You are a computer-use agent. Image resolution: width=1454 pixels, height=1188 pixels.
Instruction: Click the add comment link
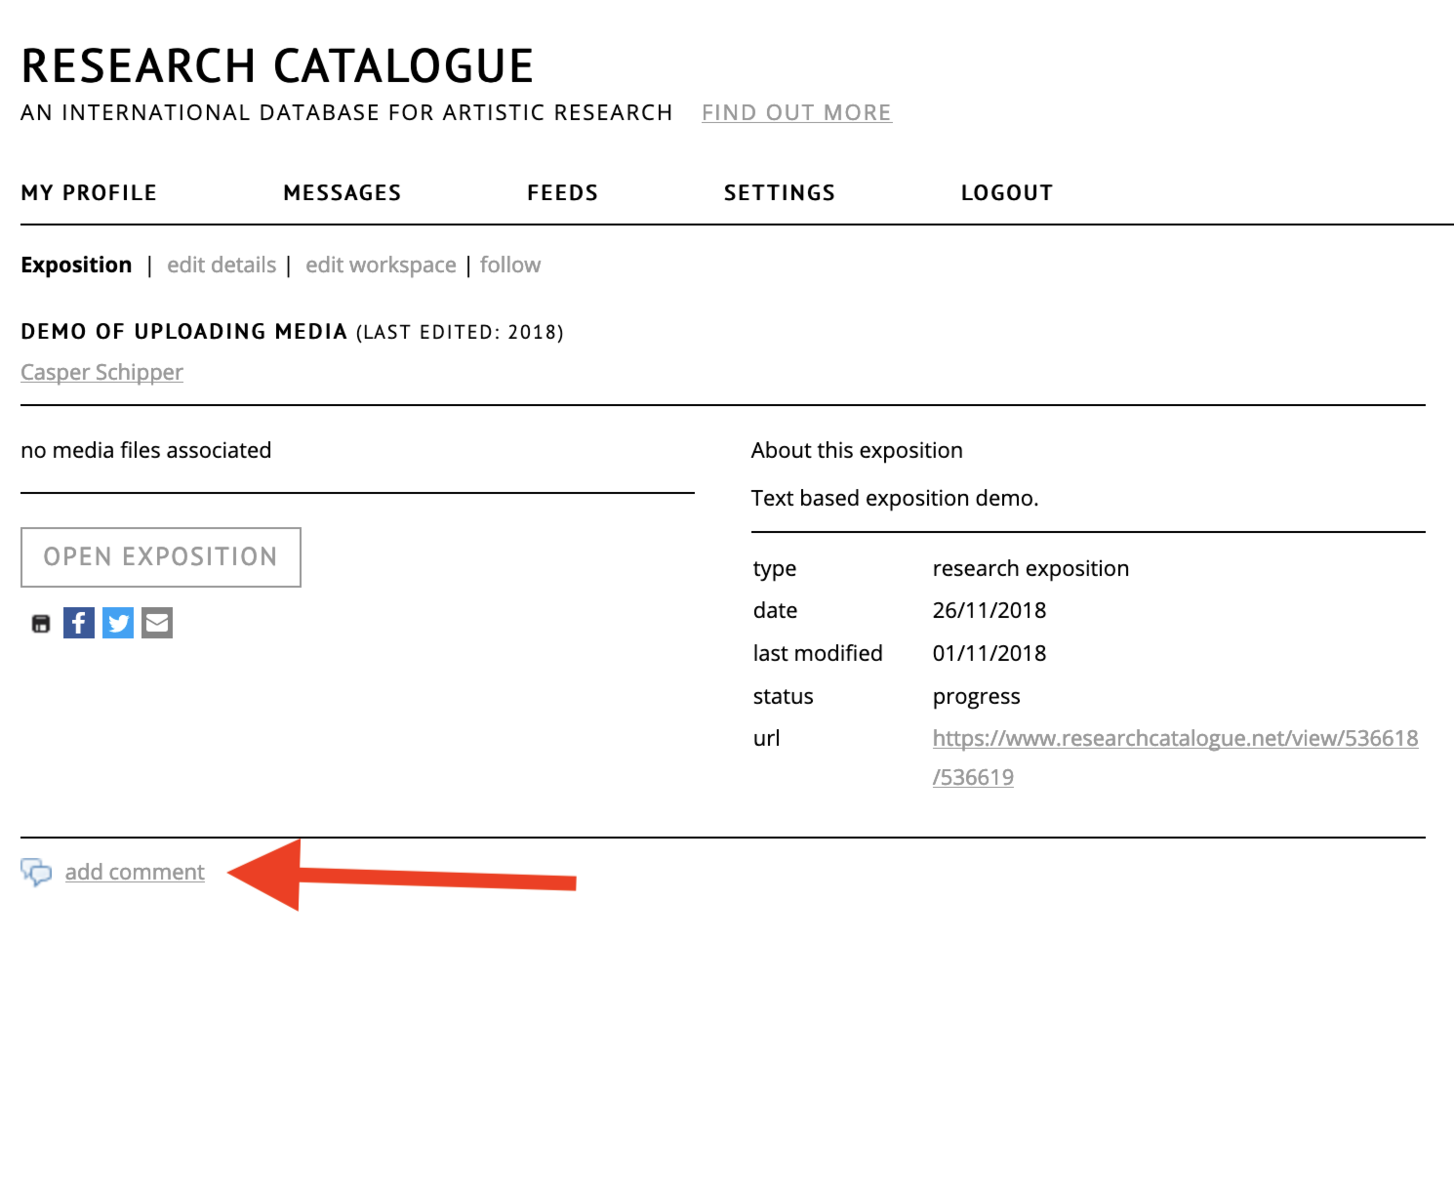135,872
